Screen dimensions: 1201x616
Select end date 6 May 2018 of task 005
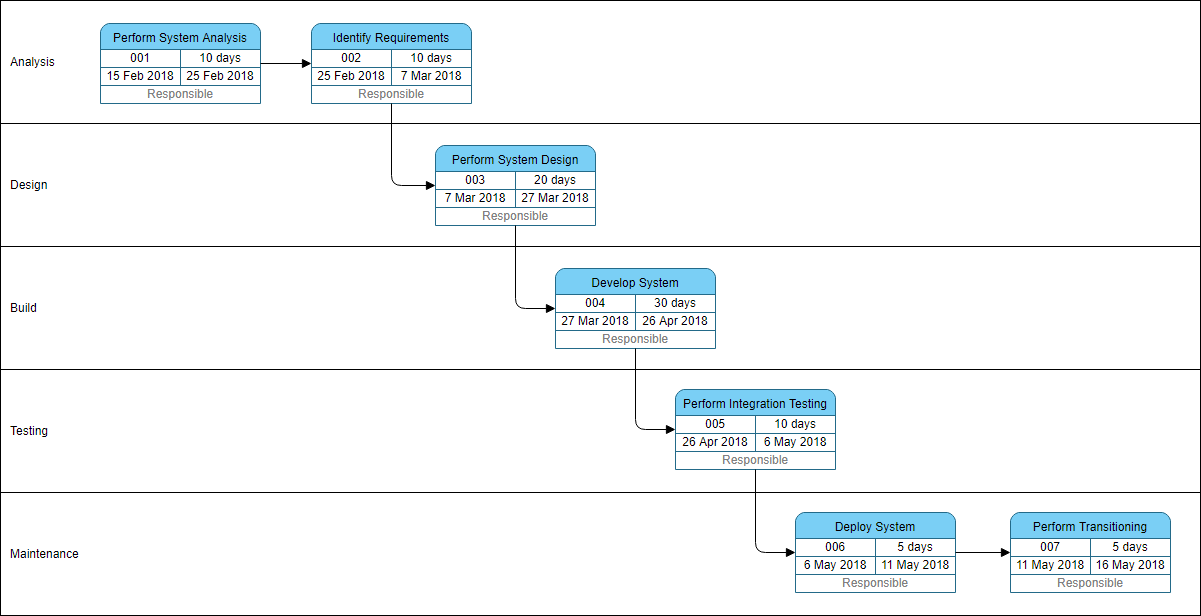[x=795, y=442]
